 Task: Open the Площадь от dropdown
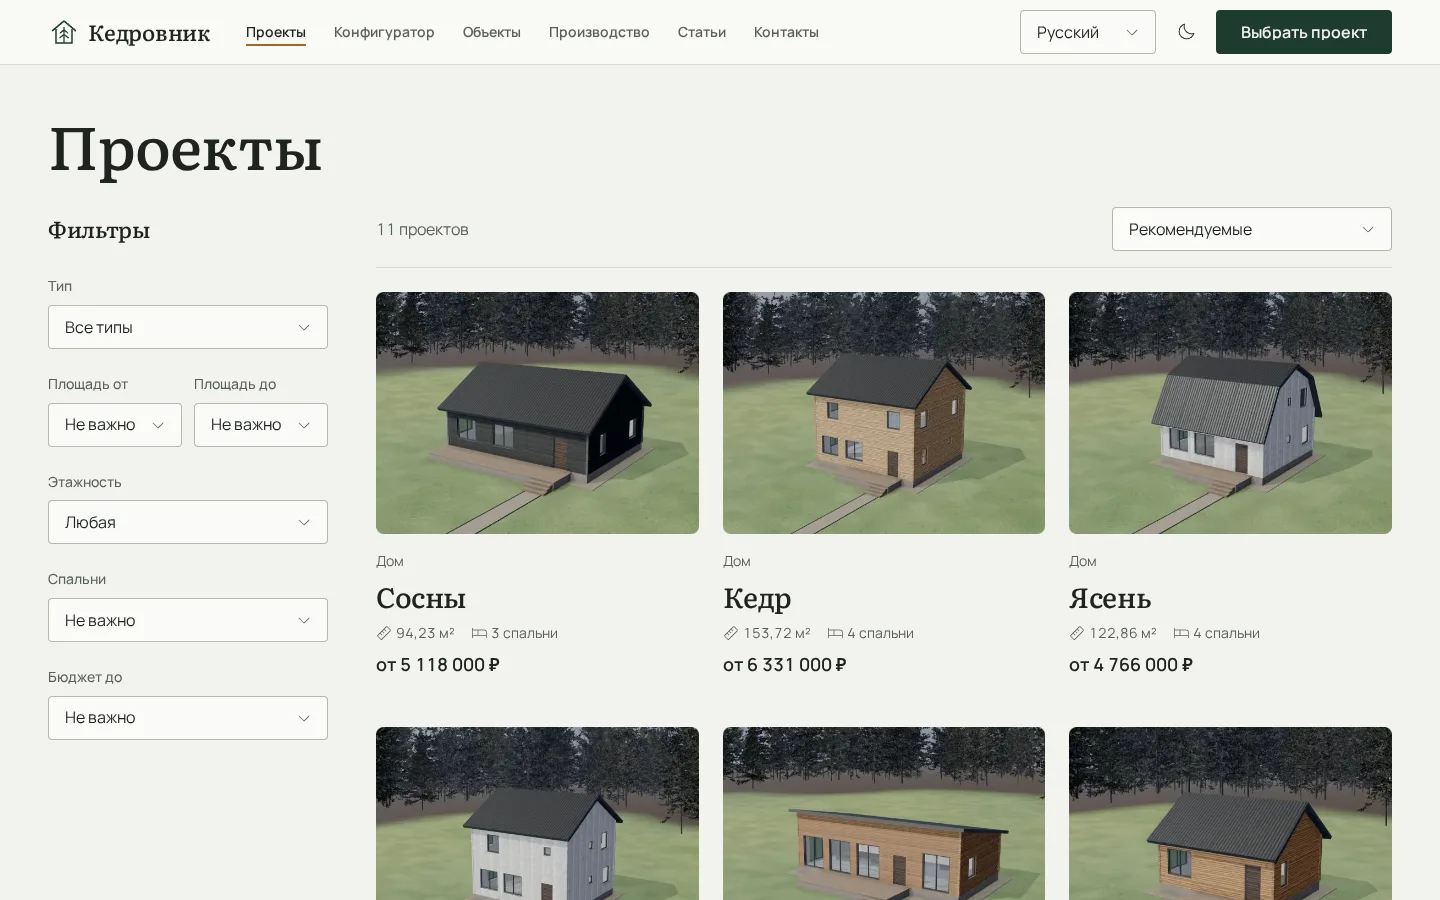click(x=115, y=425)
